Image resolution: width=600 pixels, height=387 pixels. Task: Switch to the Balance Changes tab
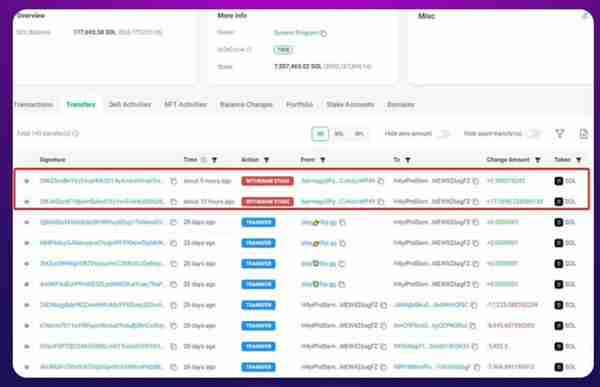(246, 105)
